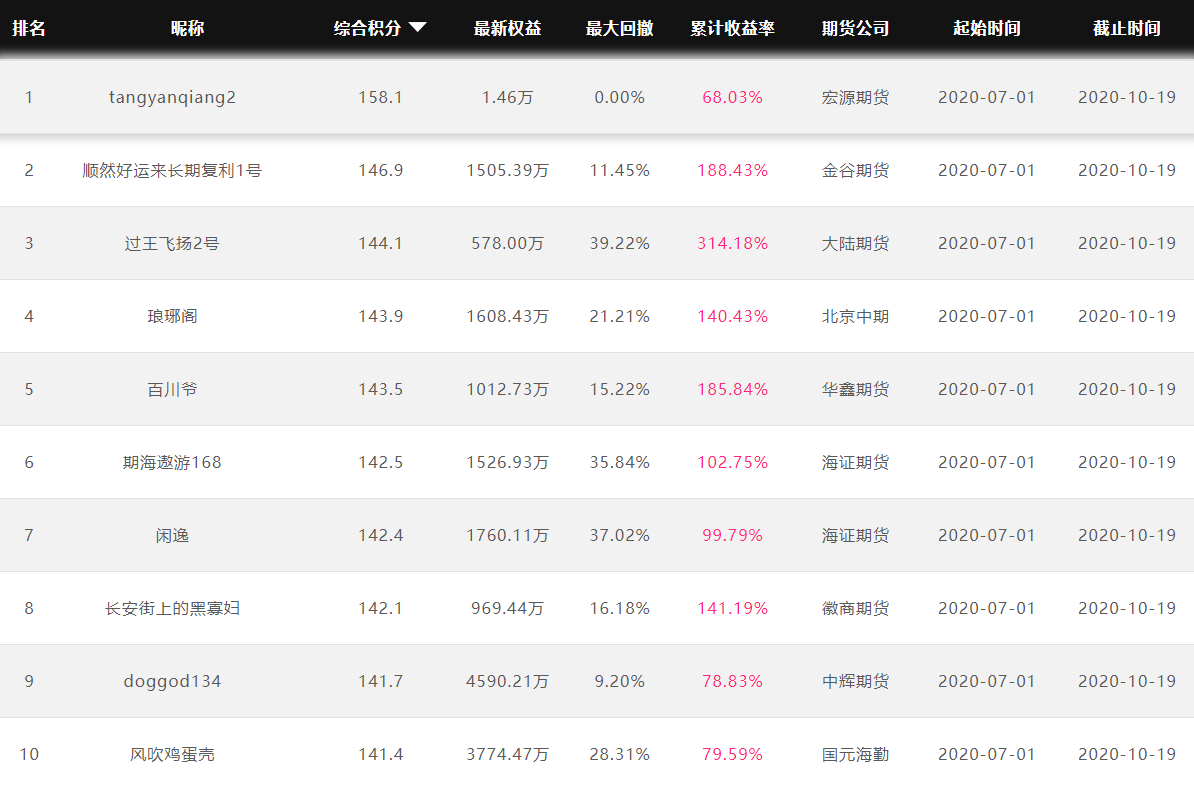Click company 华鑫期货
Image resolution: width=1194 pixels, height=786 pixels.
coord(855,389)
